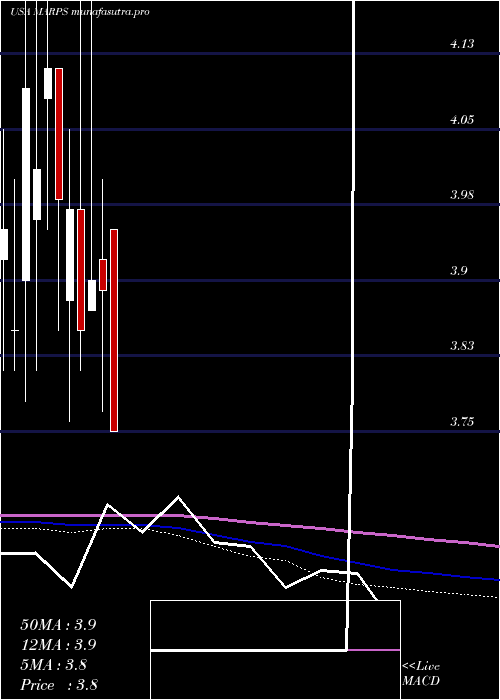Click the tall white candle reaching 4.1
This screenshot has width=500, height=700.
(26, 184)
